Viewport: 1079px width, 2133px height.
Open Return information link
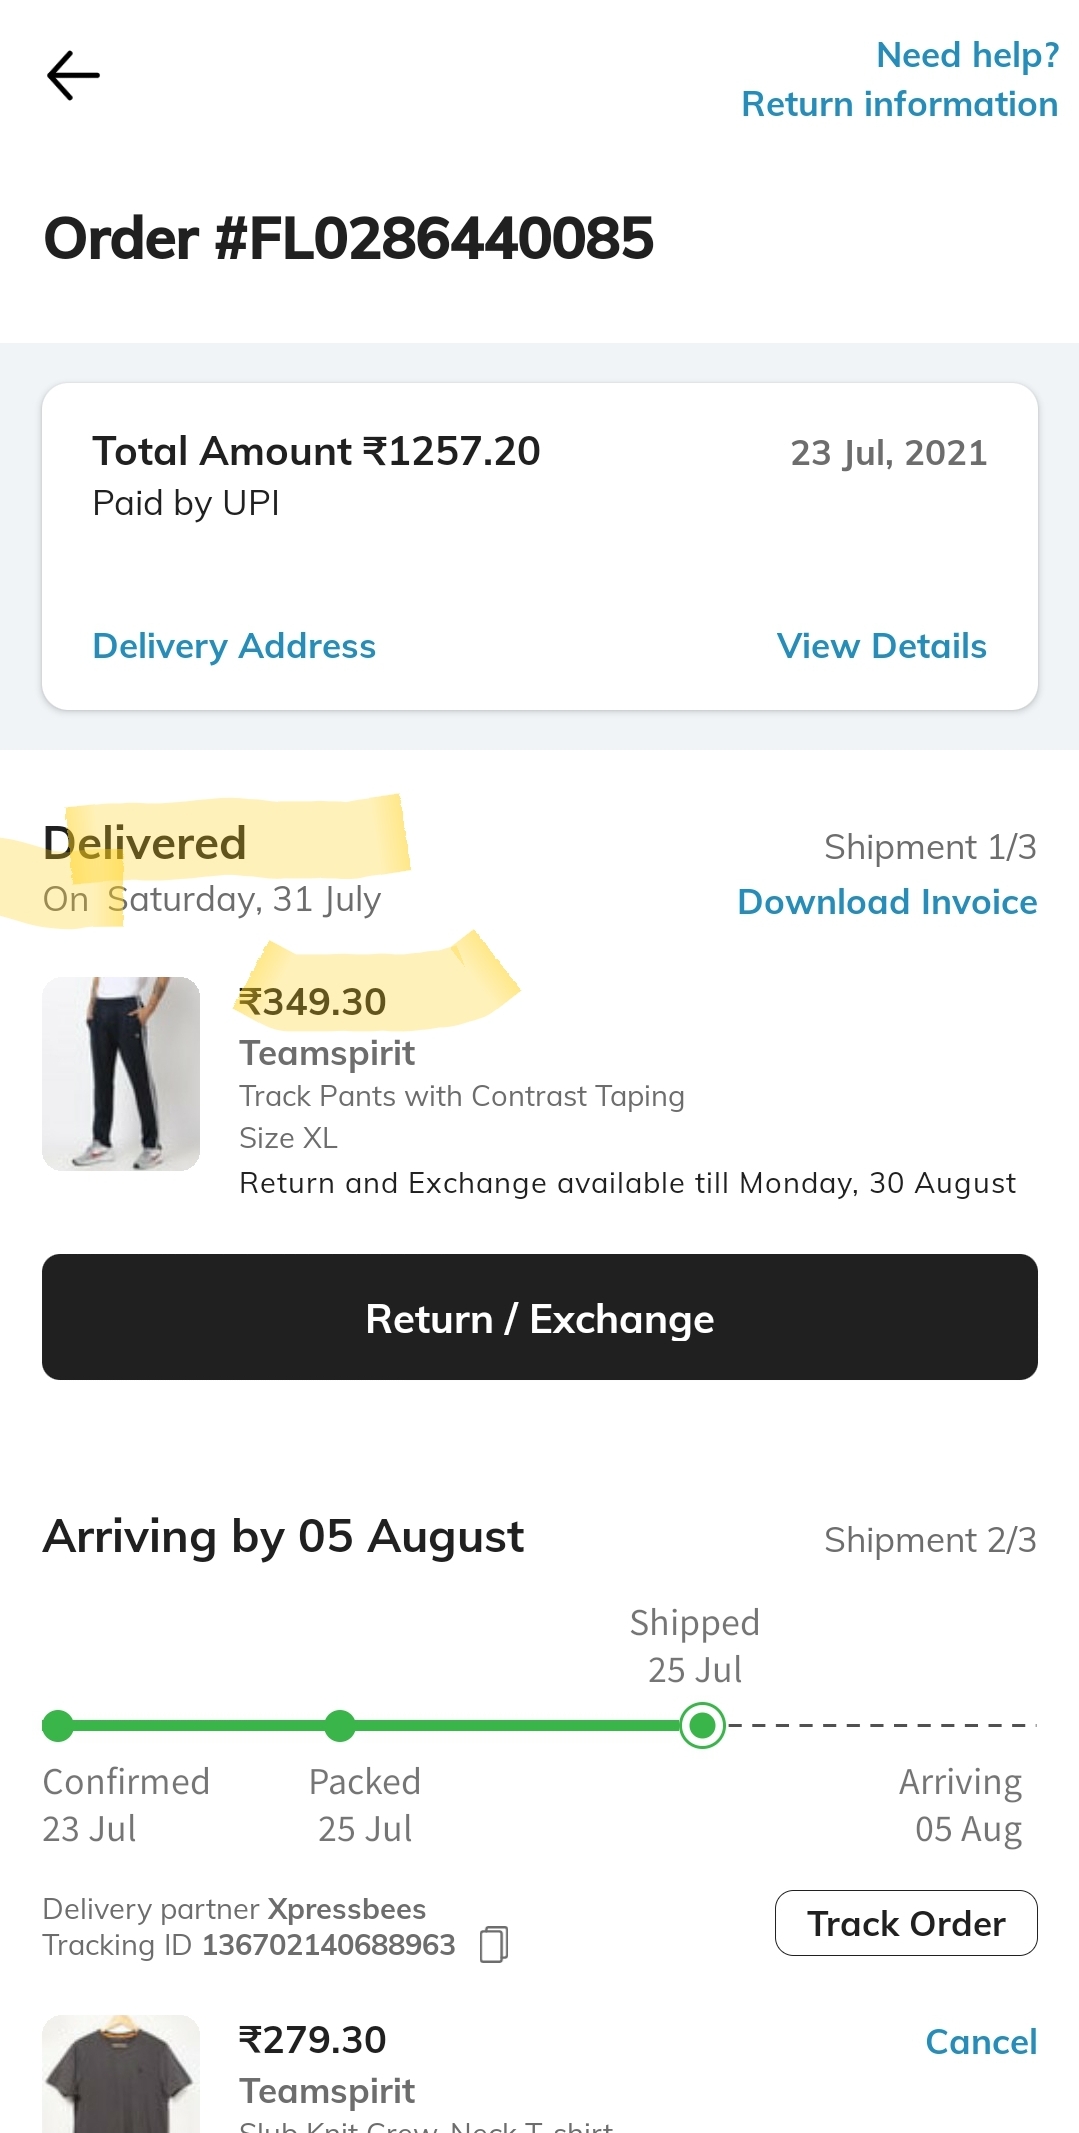tap(899, 104)
